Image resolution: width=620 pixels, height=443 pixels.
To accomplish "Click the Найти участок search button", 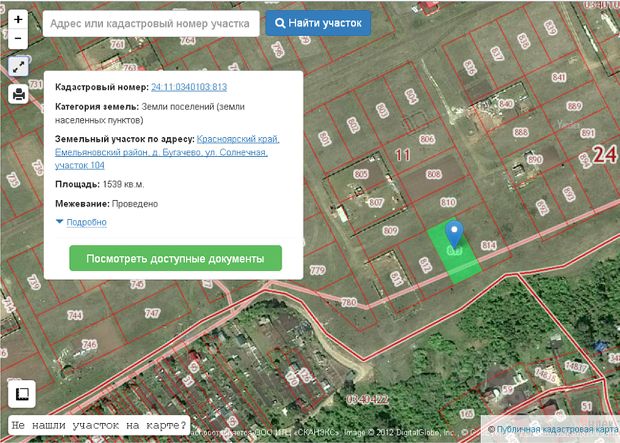I will click(318, 23).
